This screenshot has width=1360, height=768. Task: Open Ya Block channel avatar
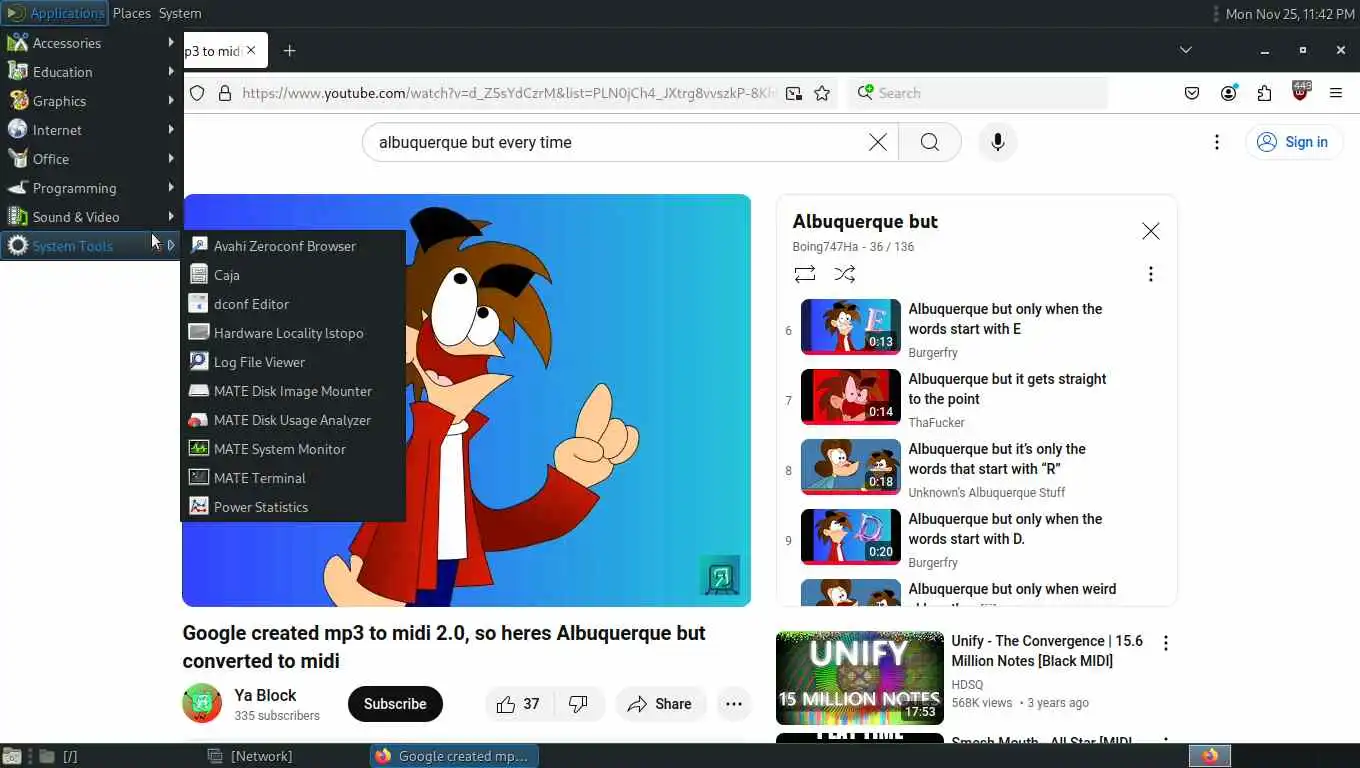pyautogui.click(x=202, y=704)
